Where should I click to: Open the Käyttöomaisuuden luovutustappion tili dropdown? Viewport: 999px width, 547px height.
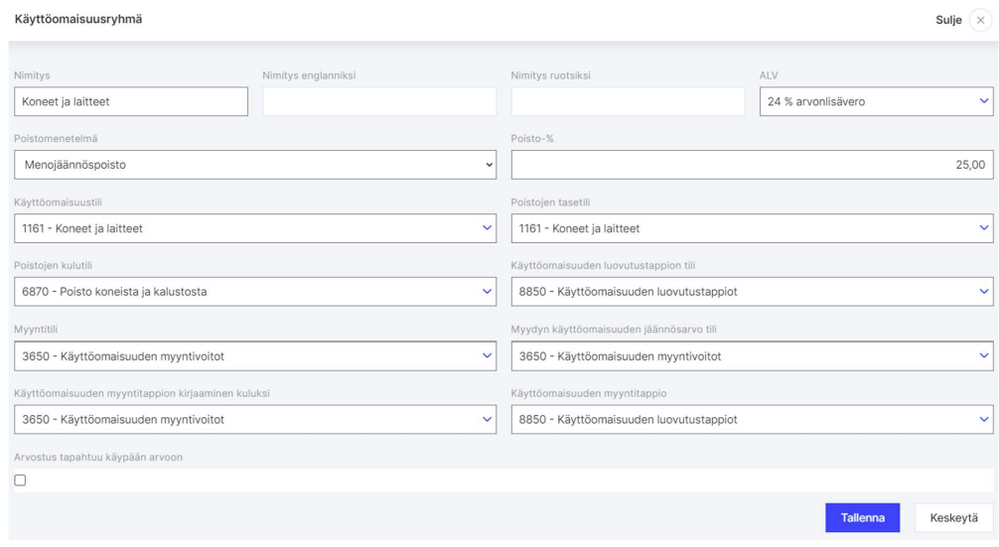[752, 292]
